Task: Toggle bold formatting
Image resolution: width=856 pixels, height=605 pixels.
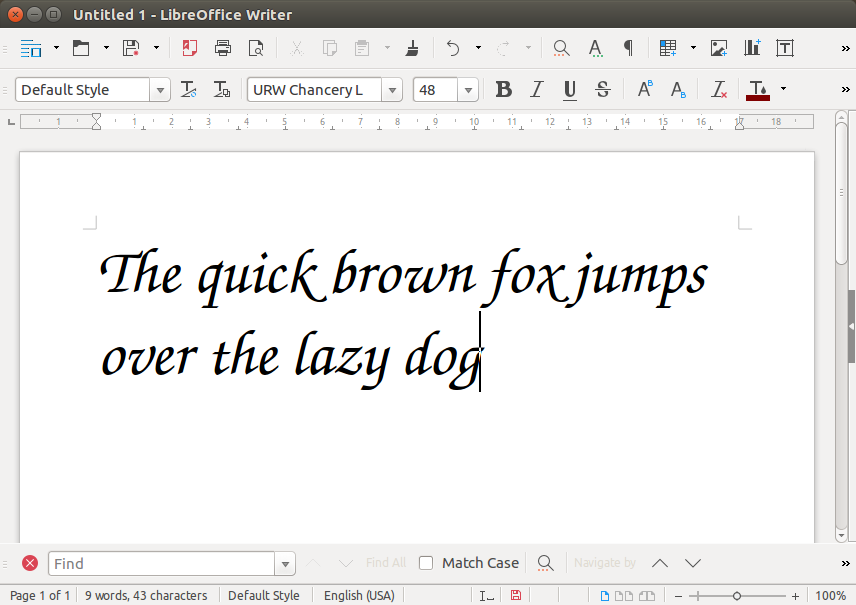Action: point(503,90)
